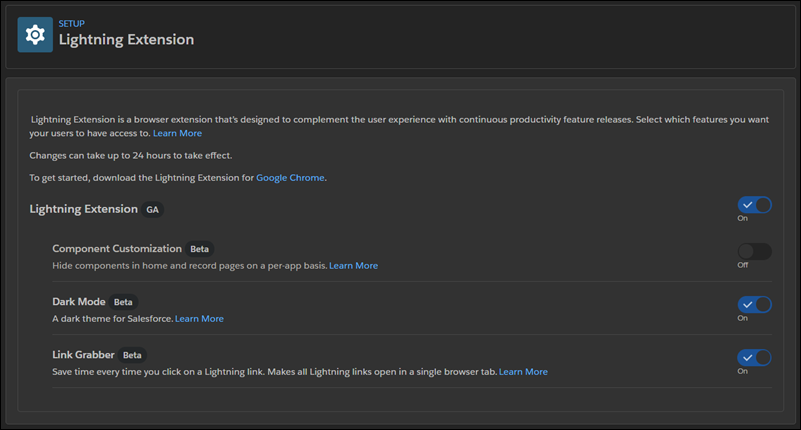Image resolution: width=801 pixels, height=430 pixels.
Task: Click the GA badge beside Lightning Extension
Action: tap(152, 209)
